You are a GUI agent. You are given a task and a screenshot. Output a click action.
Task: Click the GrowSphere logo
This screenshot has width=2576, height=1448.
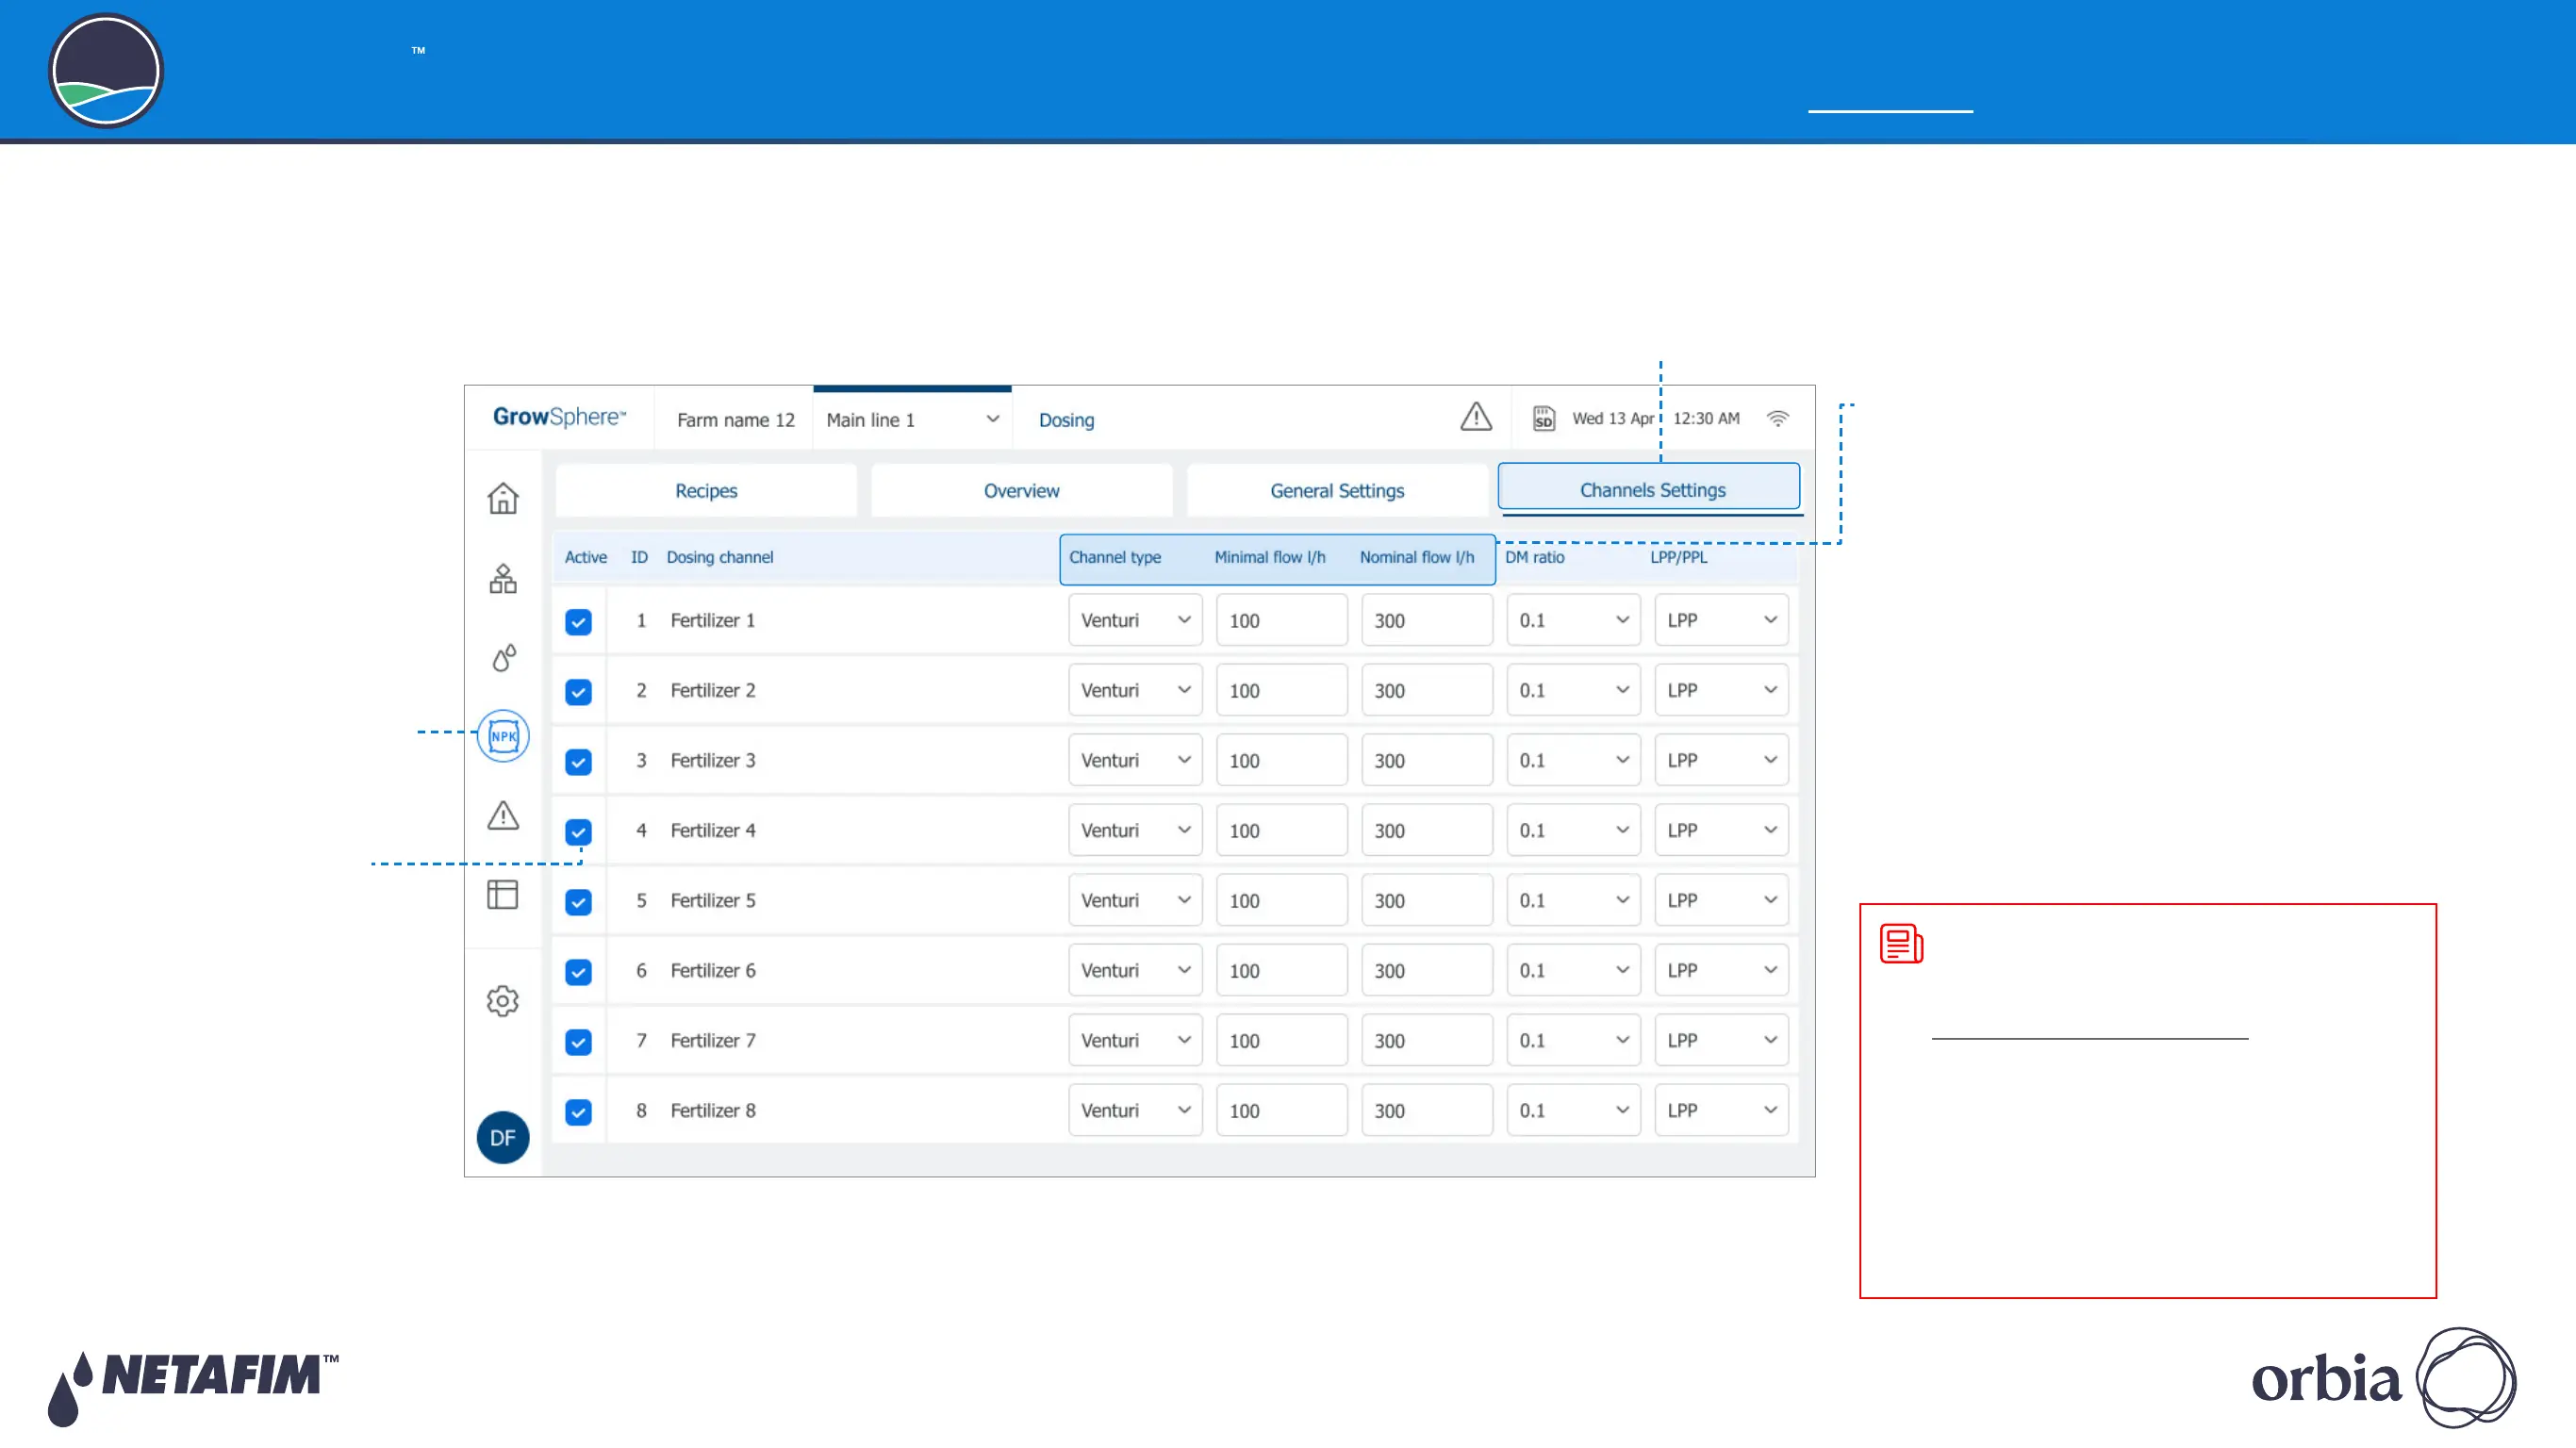point(559,417)
